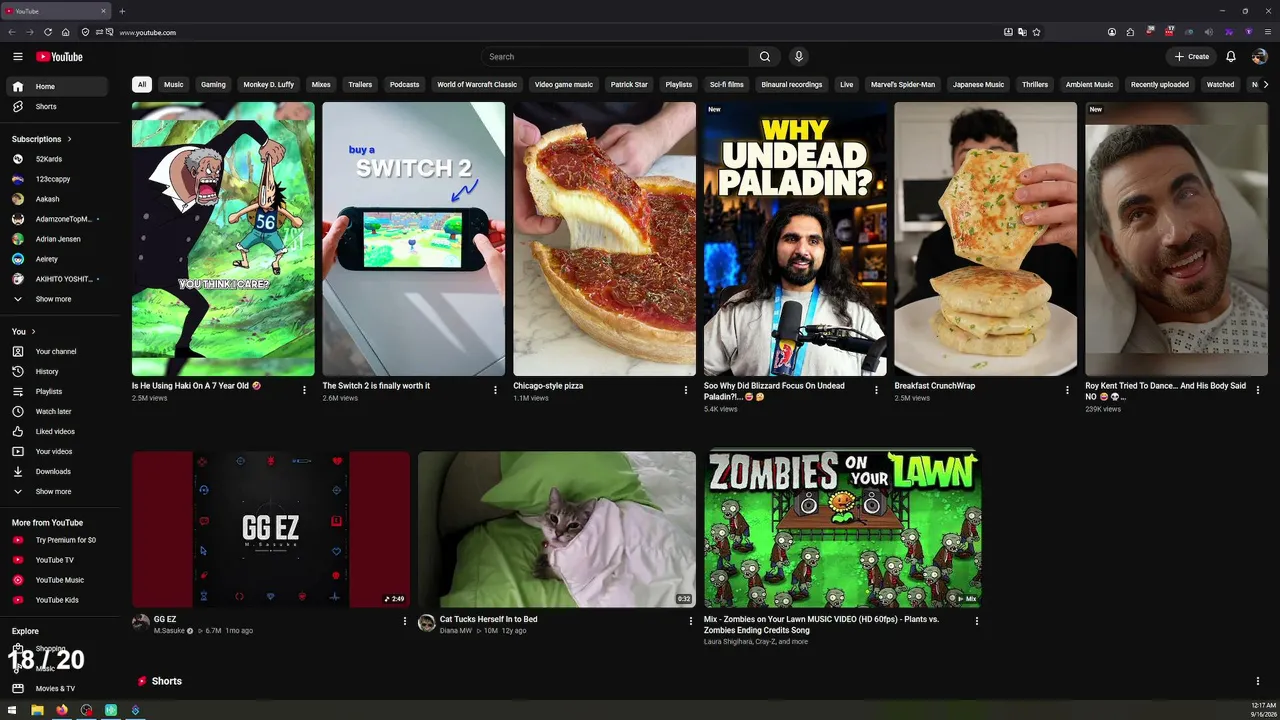Select the Patrick Star filter chip
Screen dimensions: 1280x720
point(629,85)
